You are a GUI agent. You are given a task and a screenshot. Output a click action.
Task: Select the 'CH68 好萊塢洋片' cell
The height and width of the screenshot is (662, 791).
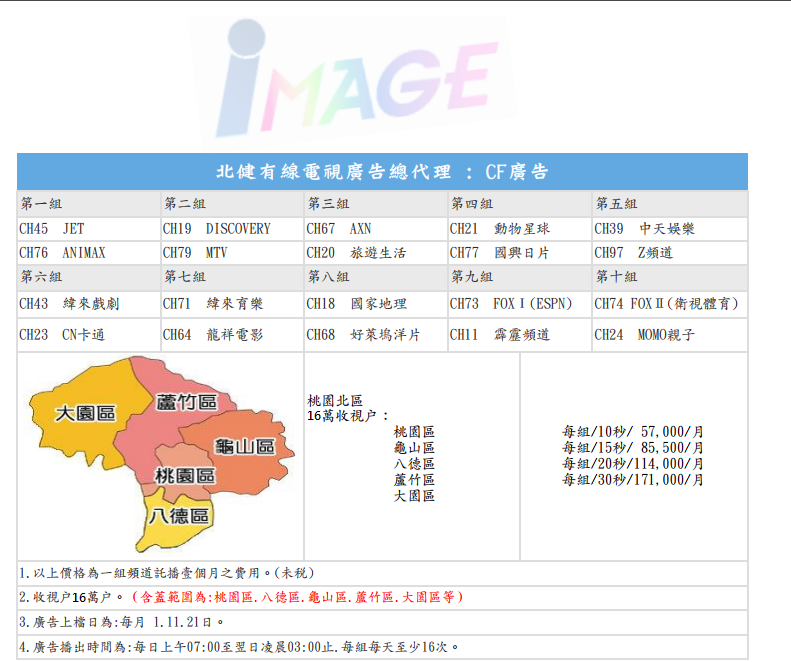[x=376, y=335]
